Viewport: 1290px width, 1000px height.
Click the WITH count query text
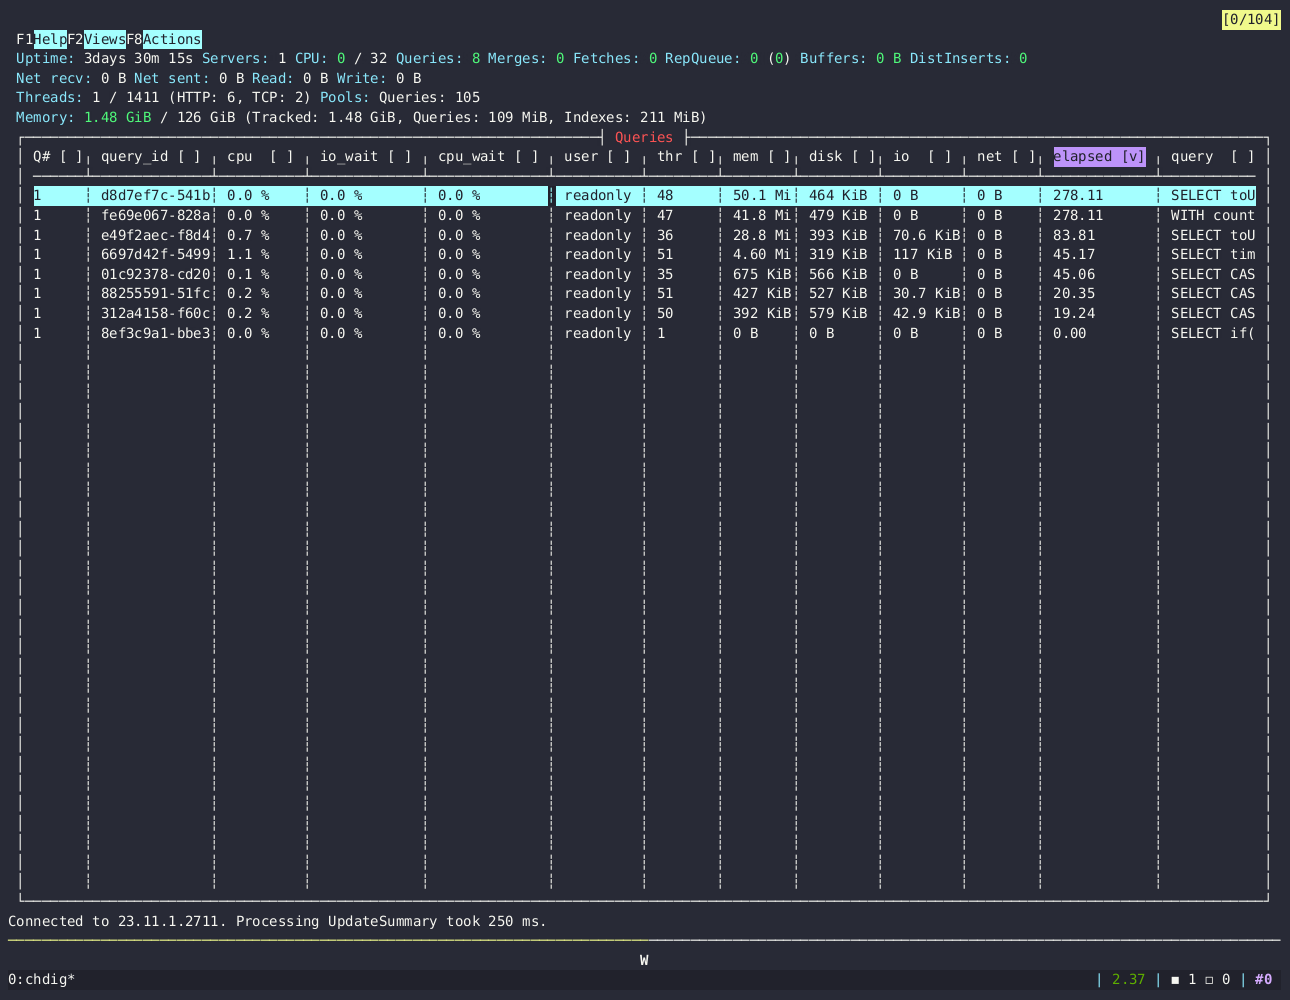(1213, 215)
